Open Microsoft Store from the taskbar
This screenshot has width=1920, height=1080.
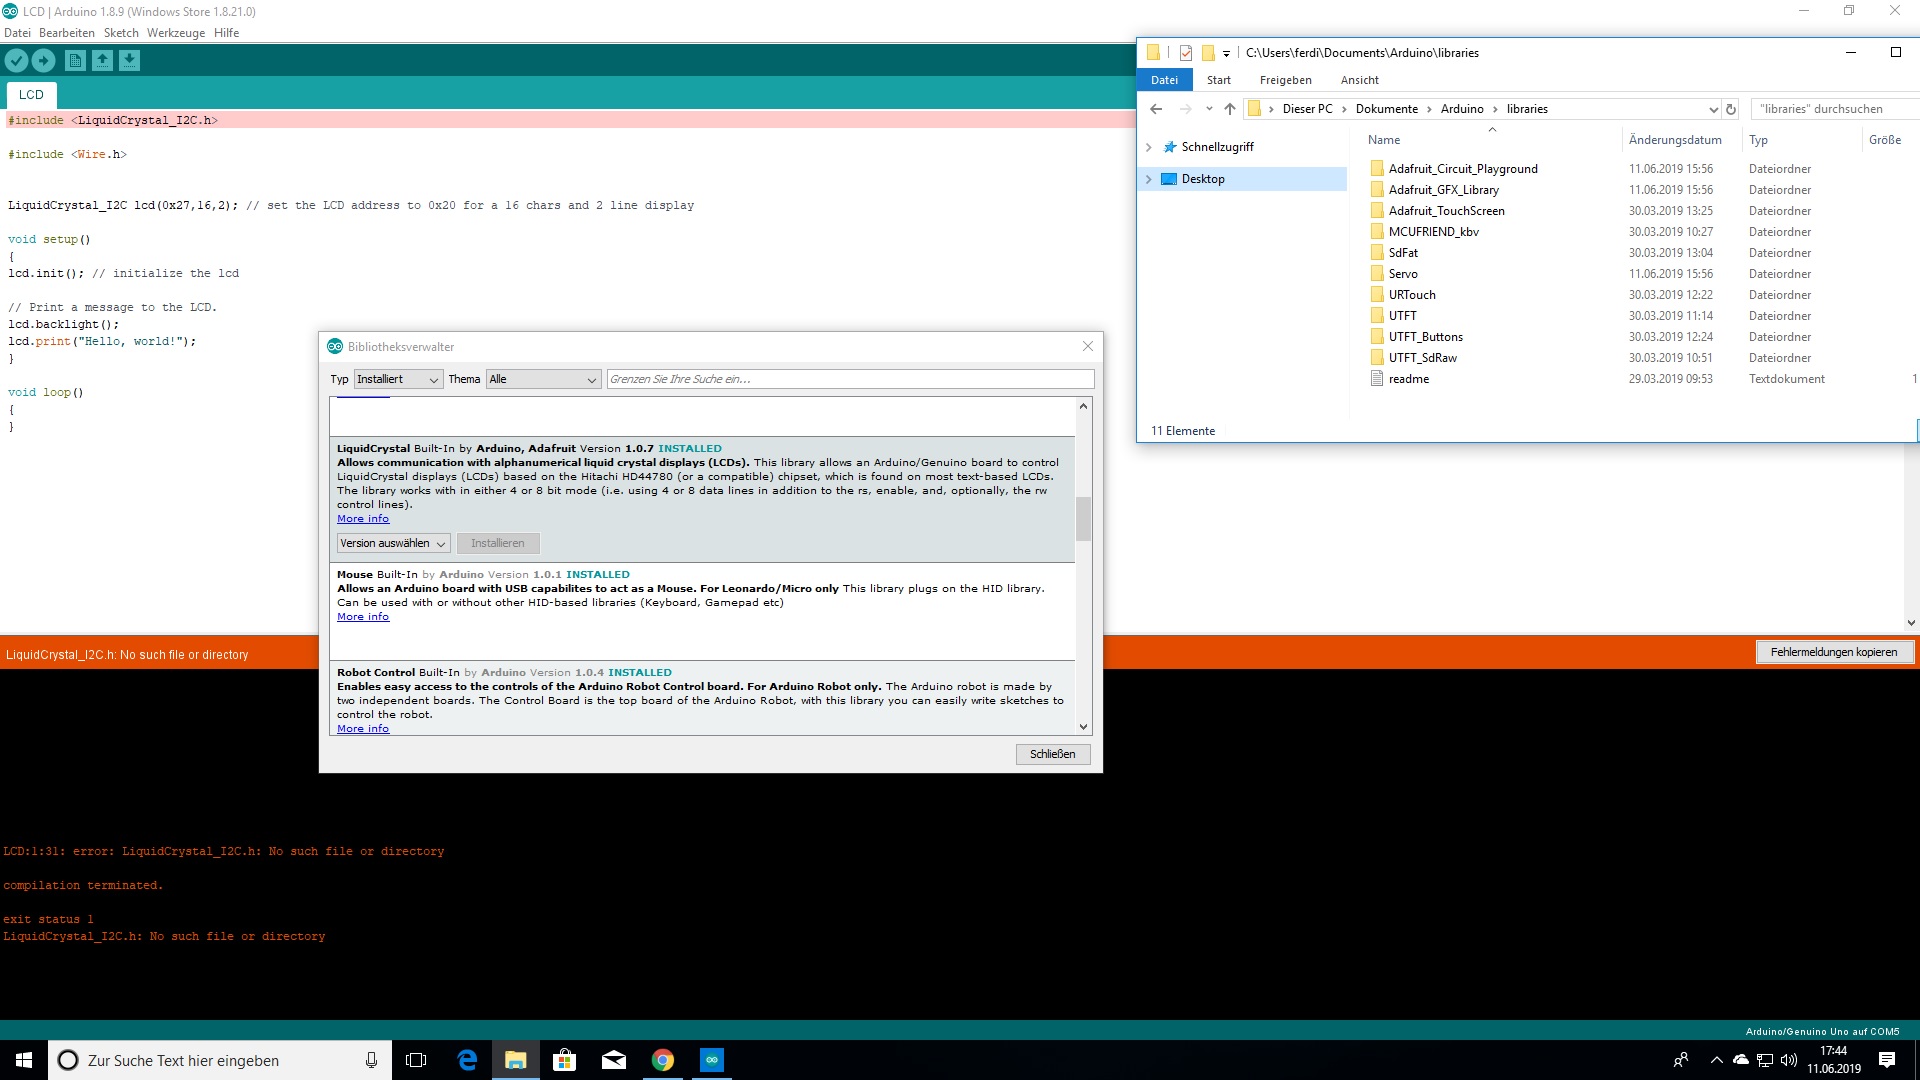tap(565, 1060)
